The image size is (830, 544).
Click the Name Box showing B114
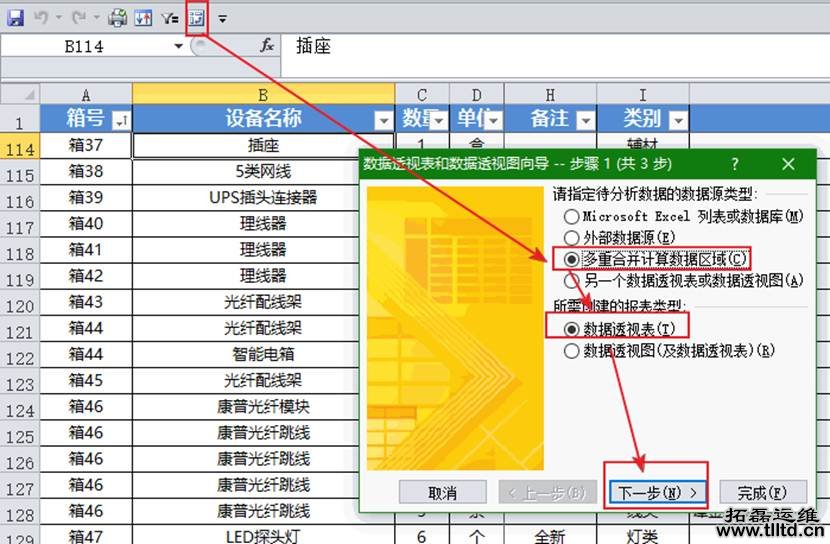click(x=85, y=47)
